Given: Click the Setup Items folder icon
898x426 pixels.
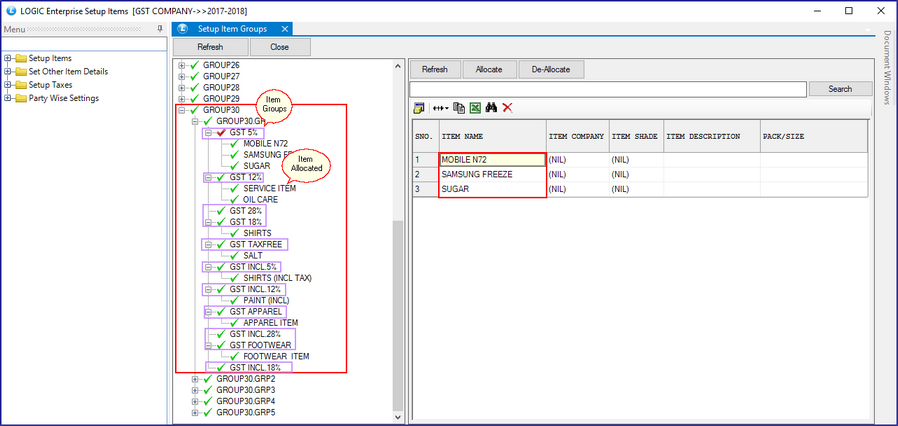Looking at the screenshot, I should point(21,58).
